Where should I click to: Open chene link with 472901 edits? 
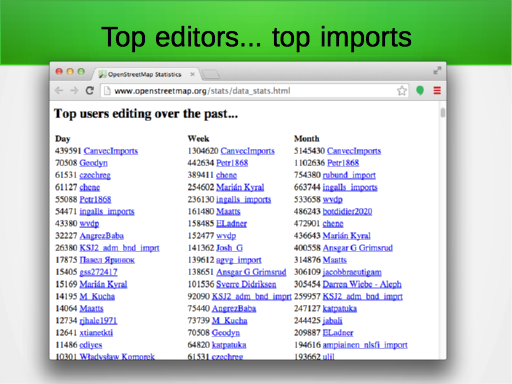(x=333, y=224)
